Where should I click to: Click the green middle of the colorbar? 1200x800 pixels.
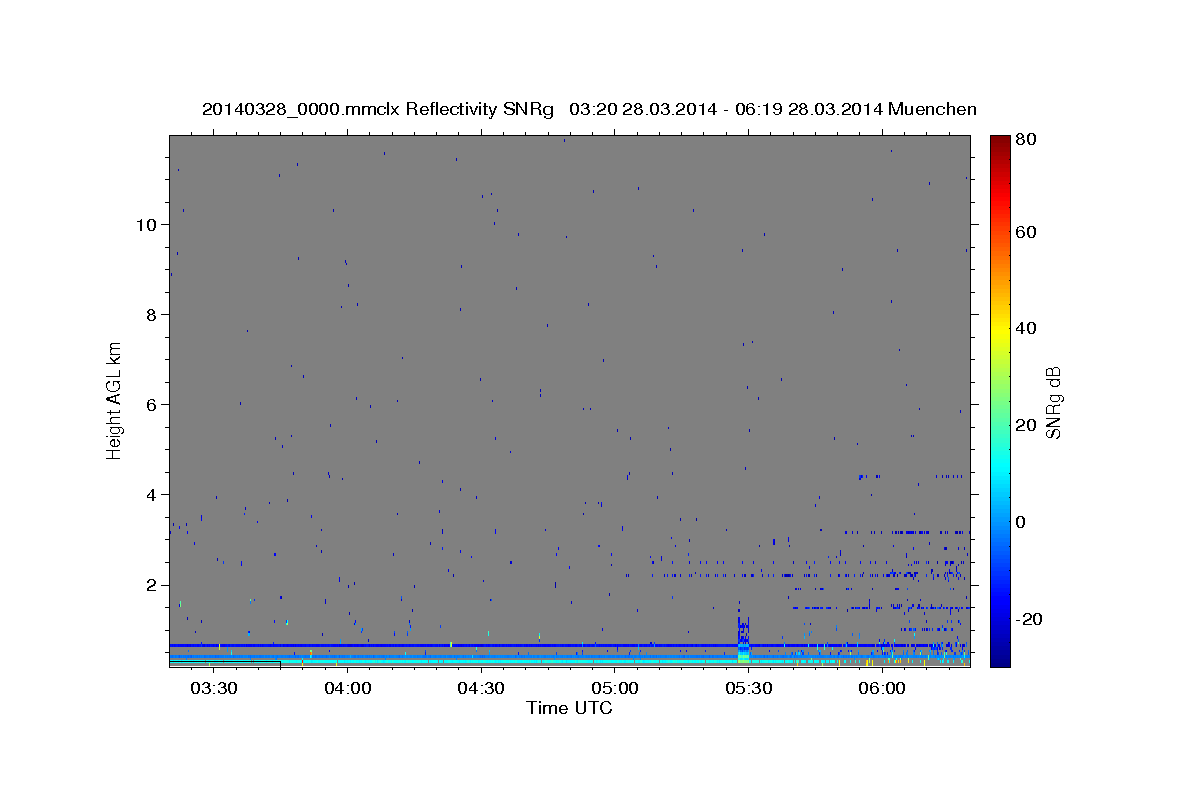pyautogui.click(x=1000, y=400)
